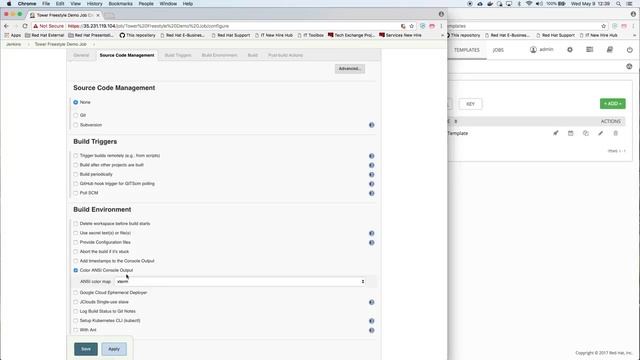Open help for JClouds Single-use slave
Screen dimensions: 640x360
coord(371,302)
